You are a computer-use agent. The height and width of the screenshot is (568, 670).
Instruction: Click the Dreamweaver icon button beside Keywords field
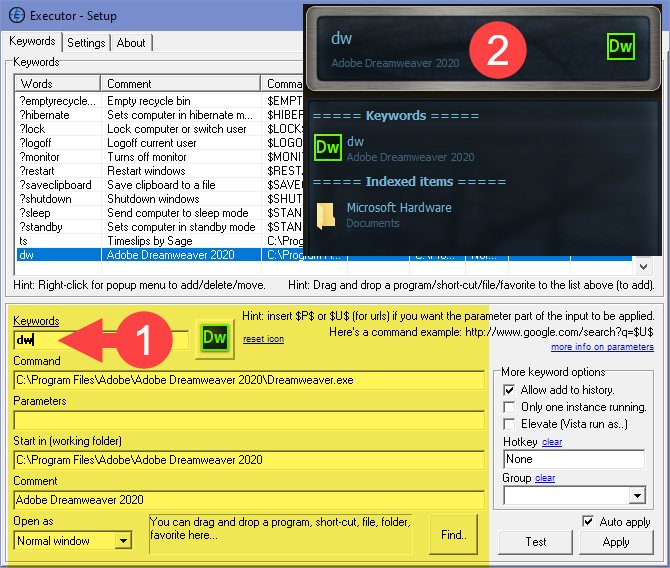click(x=215, y=338)
